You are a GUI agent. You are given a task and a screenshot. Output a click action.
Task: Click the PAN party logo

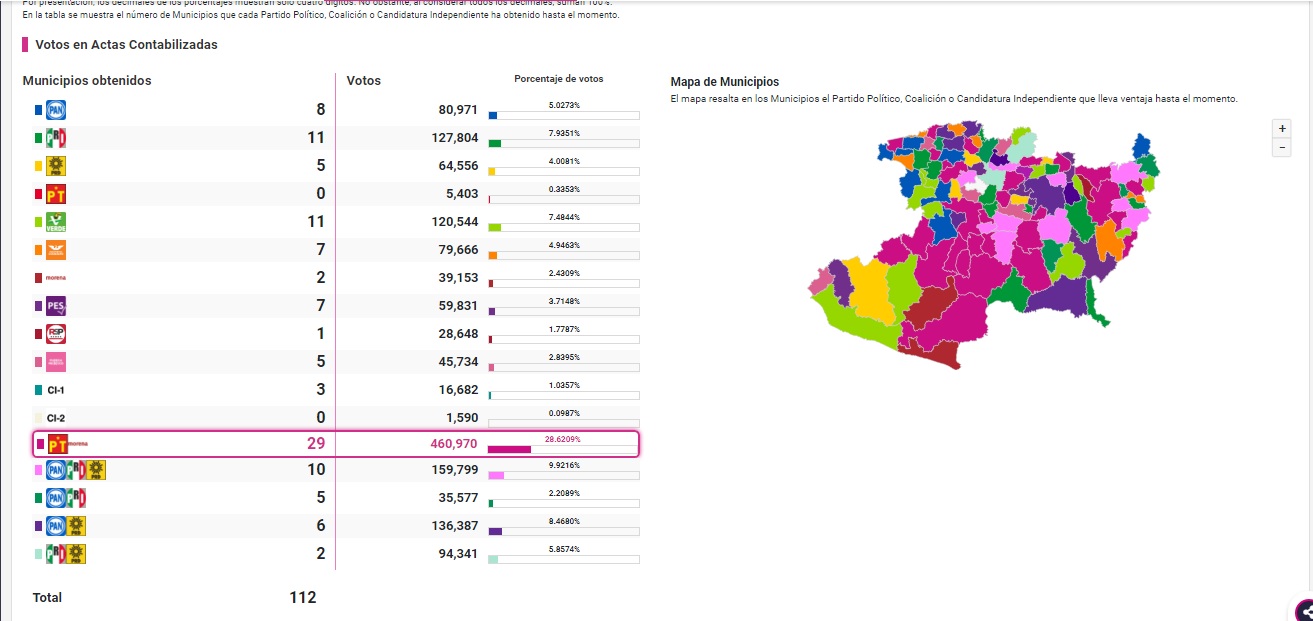56,110
